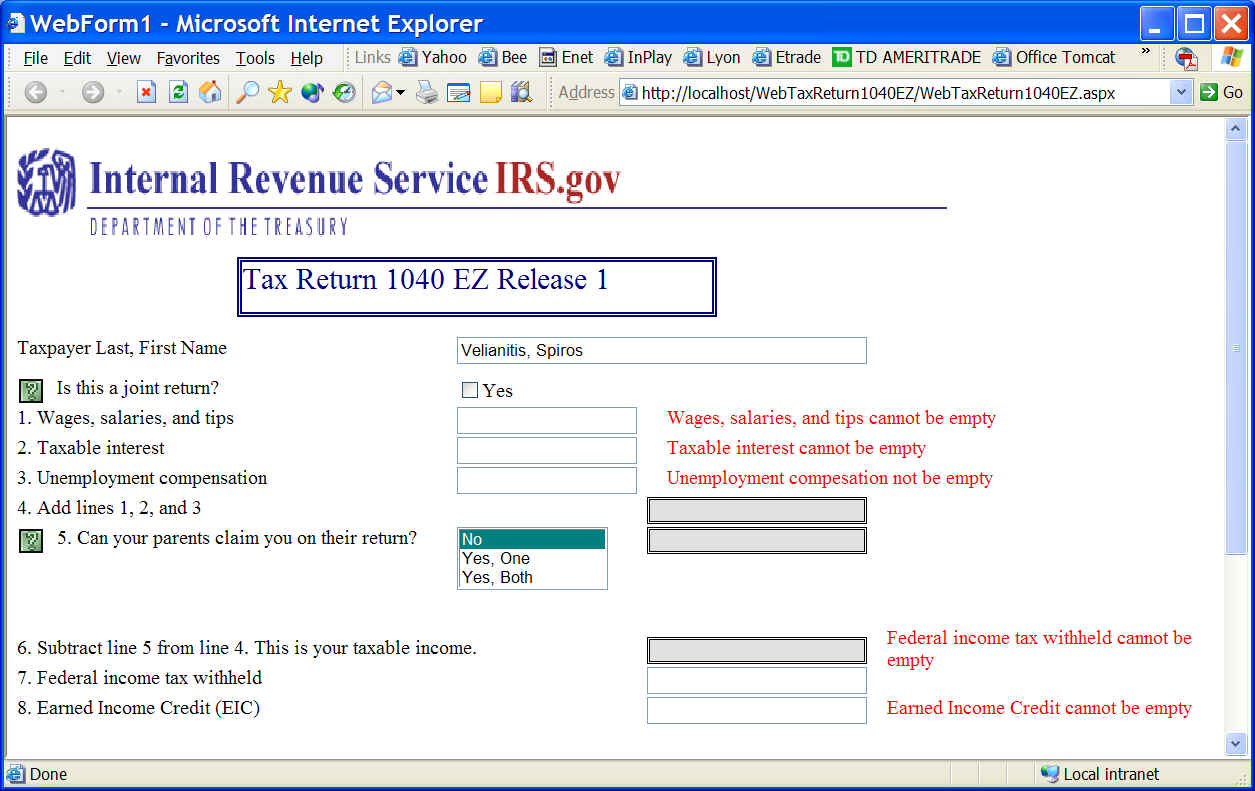Open the Bee link in Links bar
Screen dimensions: 1255x791
click(503, 57)
